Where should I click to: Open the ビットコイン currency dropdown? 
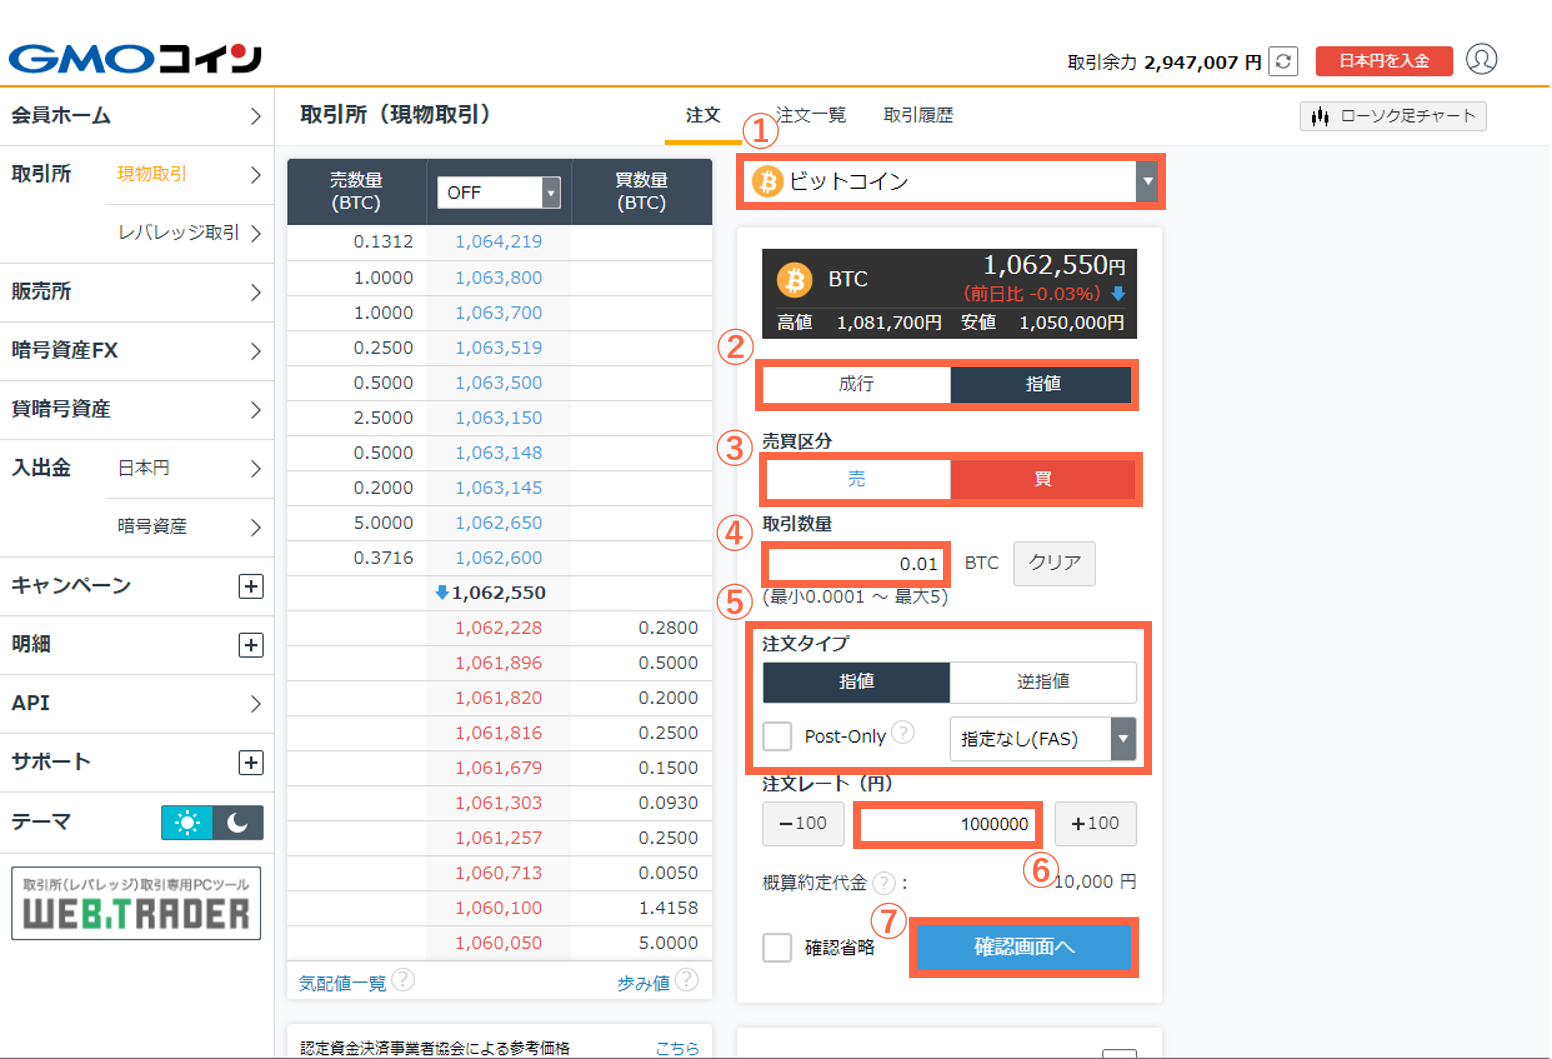point(950,182)
